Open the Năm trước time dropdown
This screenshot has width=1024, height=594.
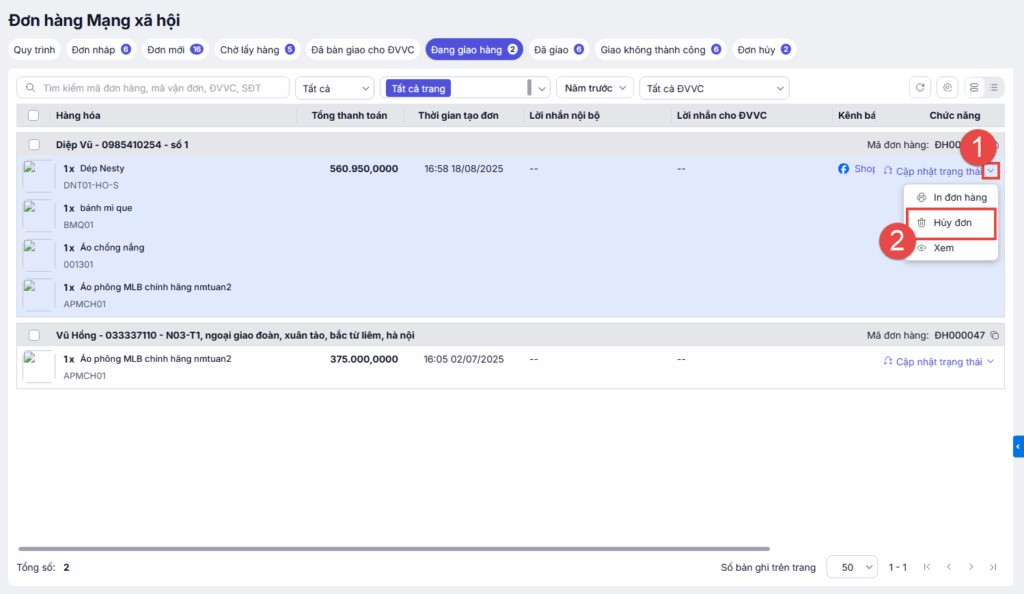[594, 88]
